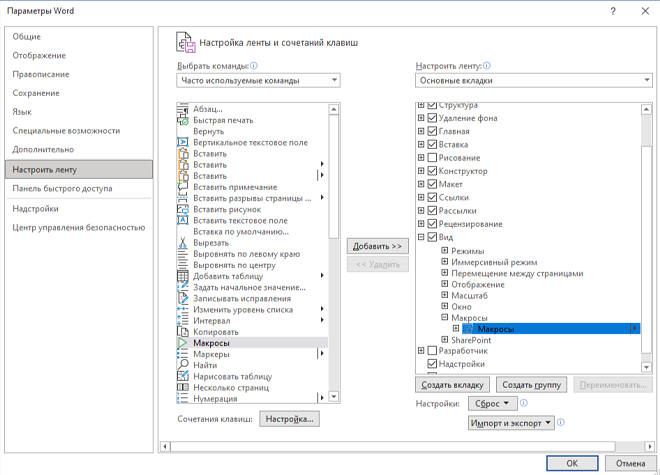This screenshot has width=660, height=475.
Task: Toggle the Конструктор tab checkbox
Action: (x=432, y=171)
